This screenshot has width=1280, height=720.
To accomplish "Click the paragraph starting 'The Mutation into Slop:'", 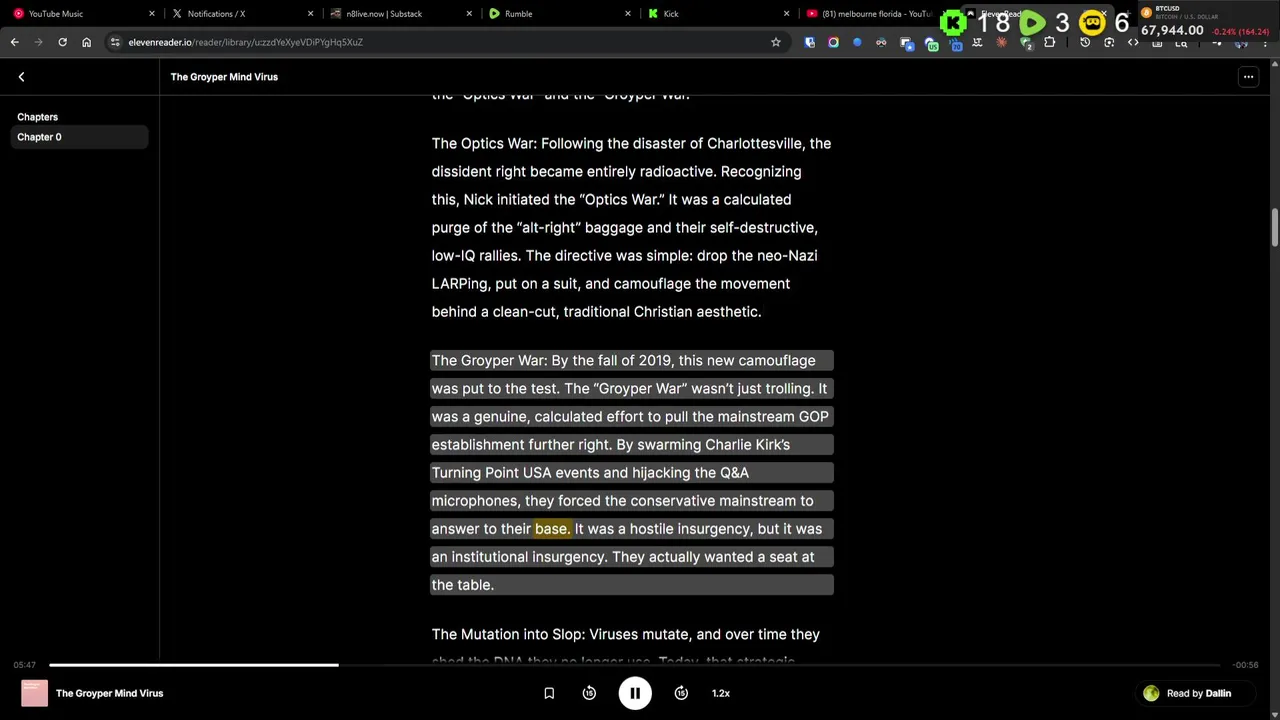I will (x=626, y=647).
